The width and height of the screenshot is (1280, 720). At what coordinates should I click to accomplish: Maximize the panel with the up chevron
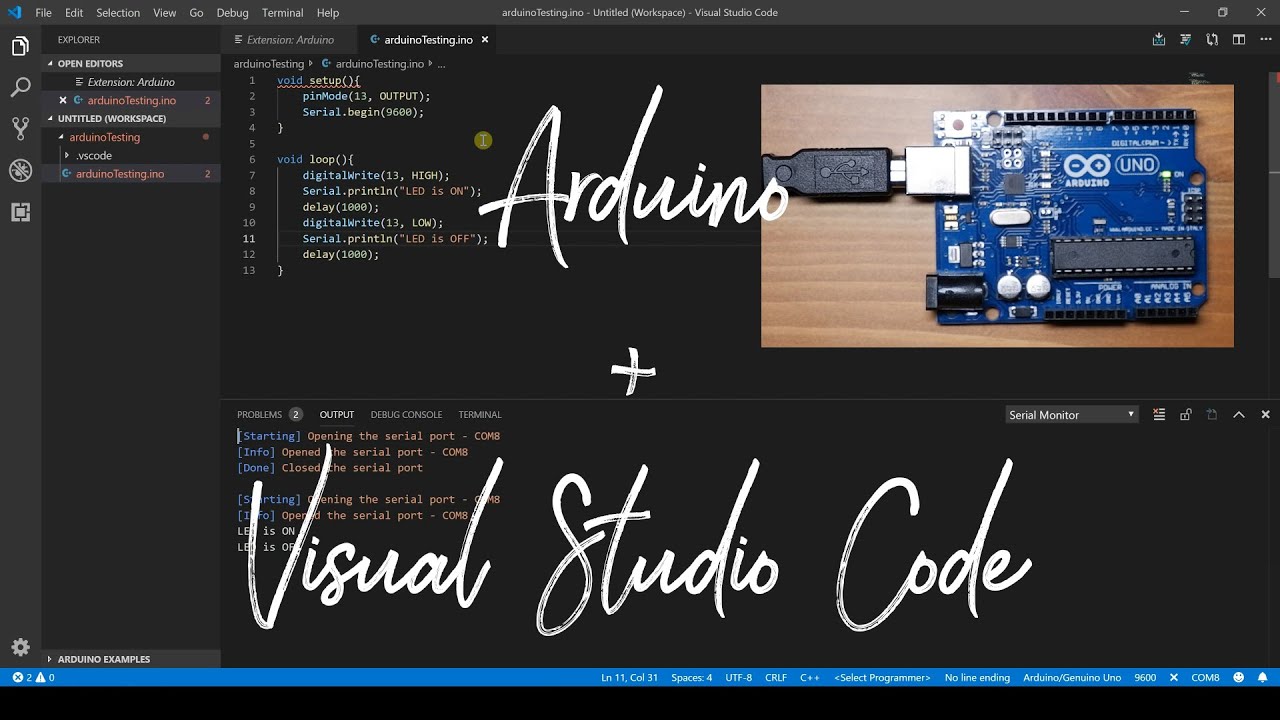pyautogui.click(x=1238, y=414)
